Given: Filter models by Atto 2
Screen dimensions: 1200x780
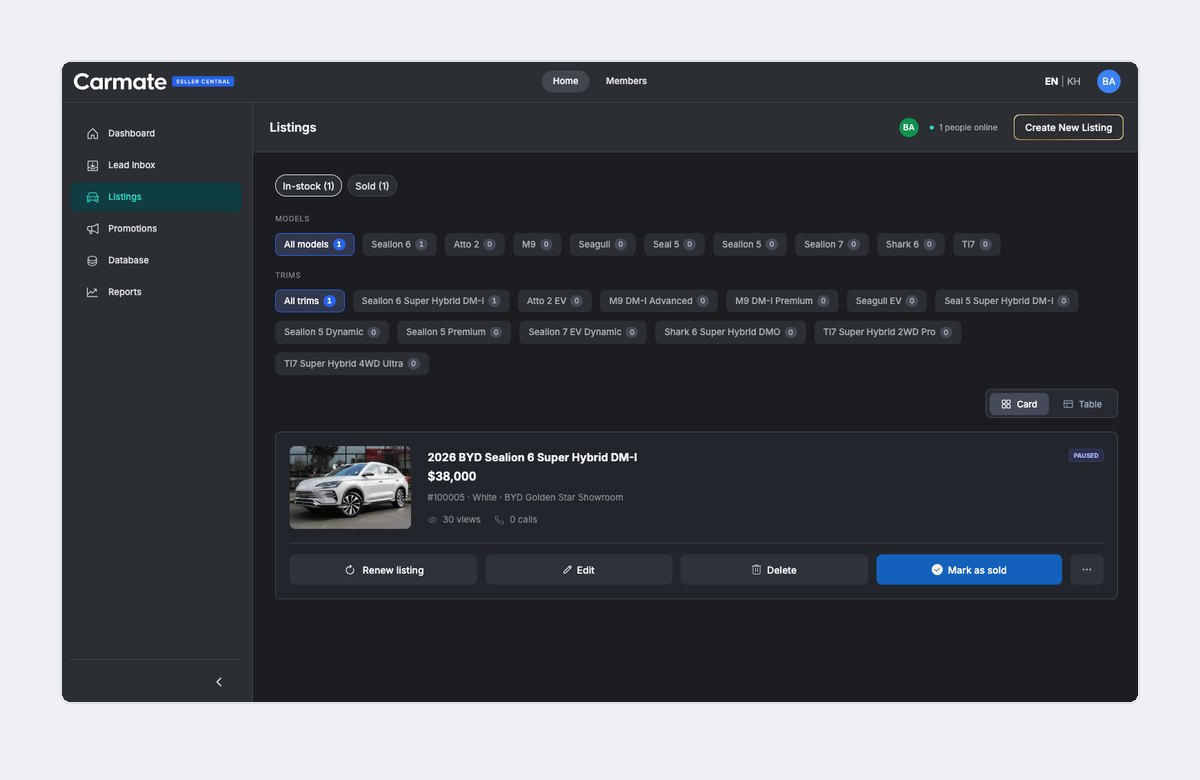Looking at the screenshot, I should coord(475,244).
